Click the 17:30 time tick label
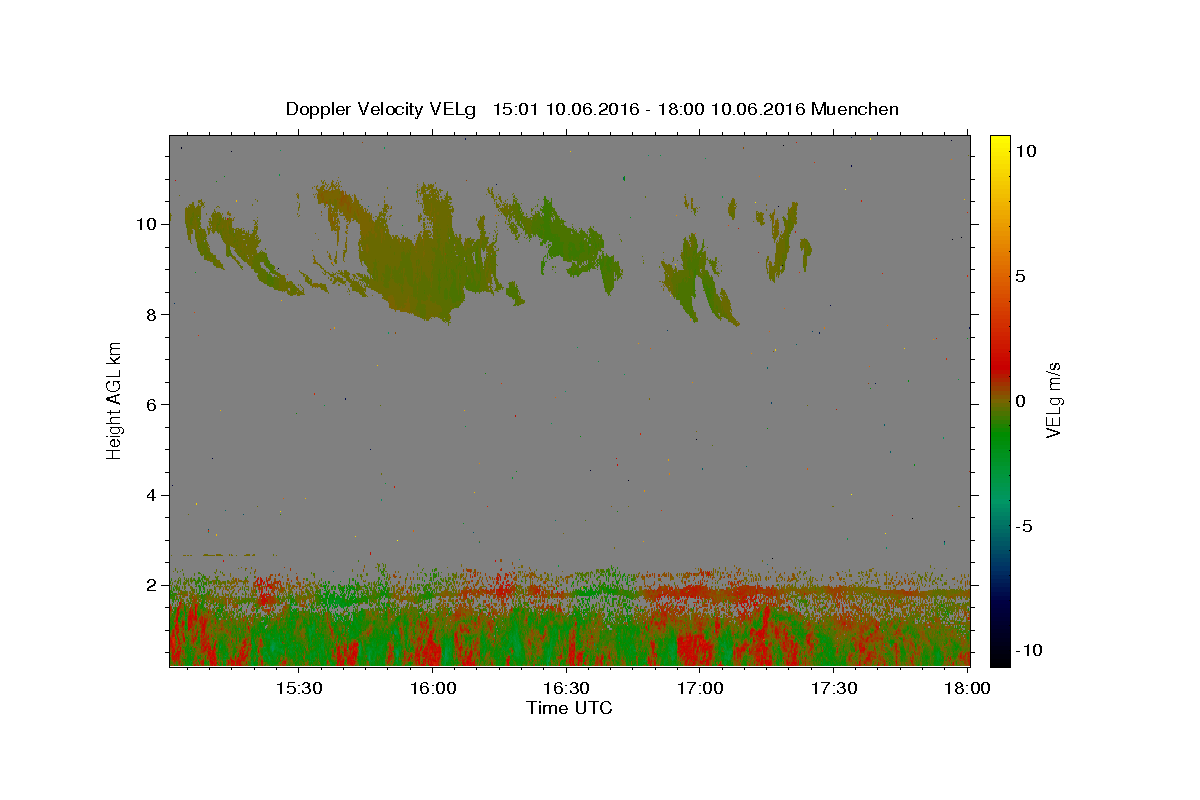 (x=835, y=688)
